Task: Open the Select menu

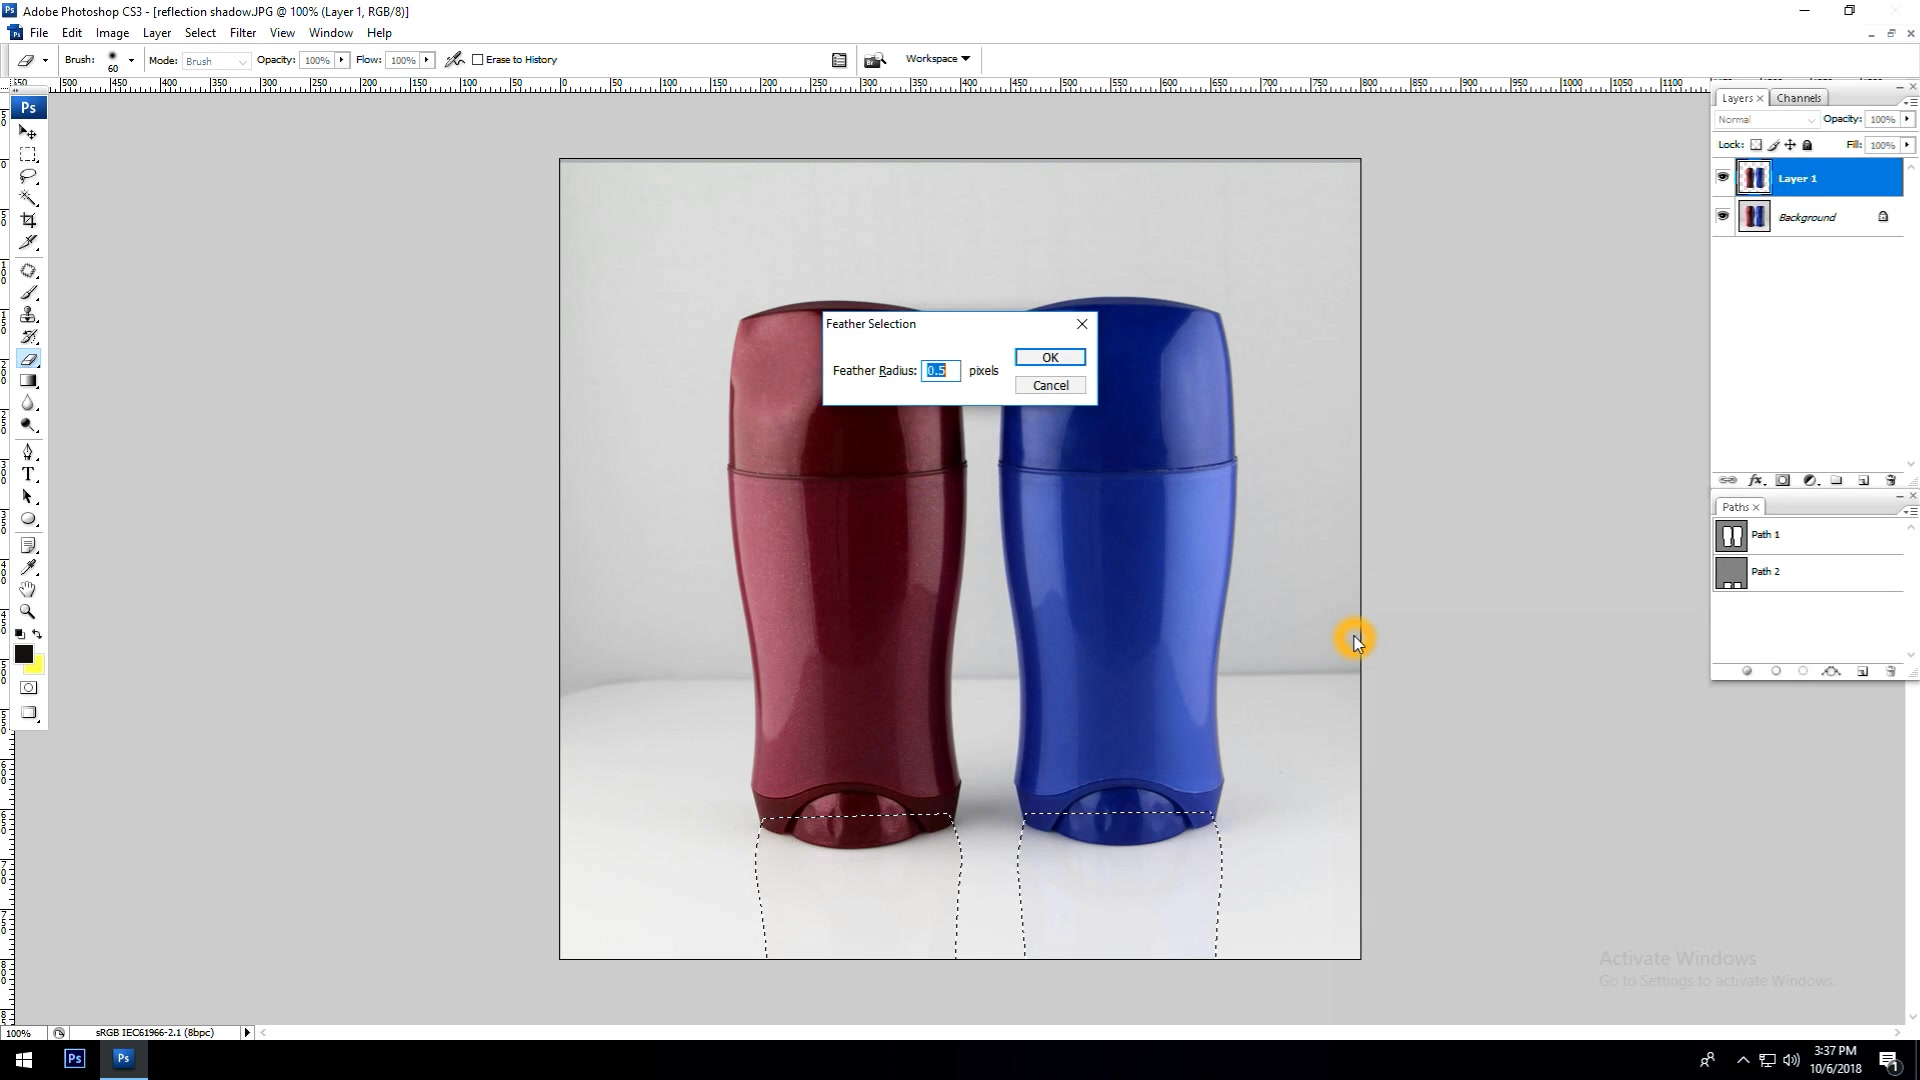Action: coord(199,33)
